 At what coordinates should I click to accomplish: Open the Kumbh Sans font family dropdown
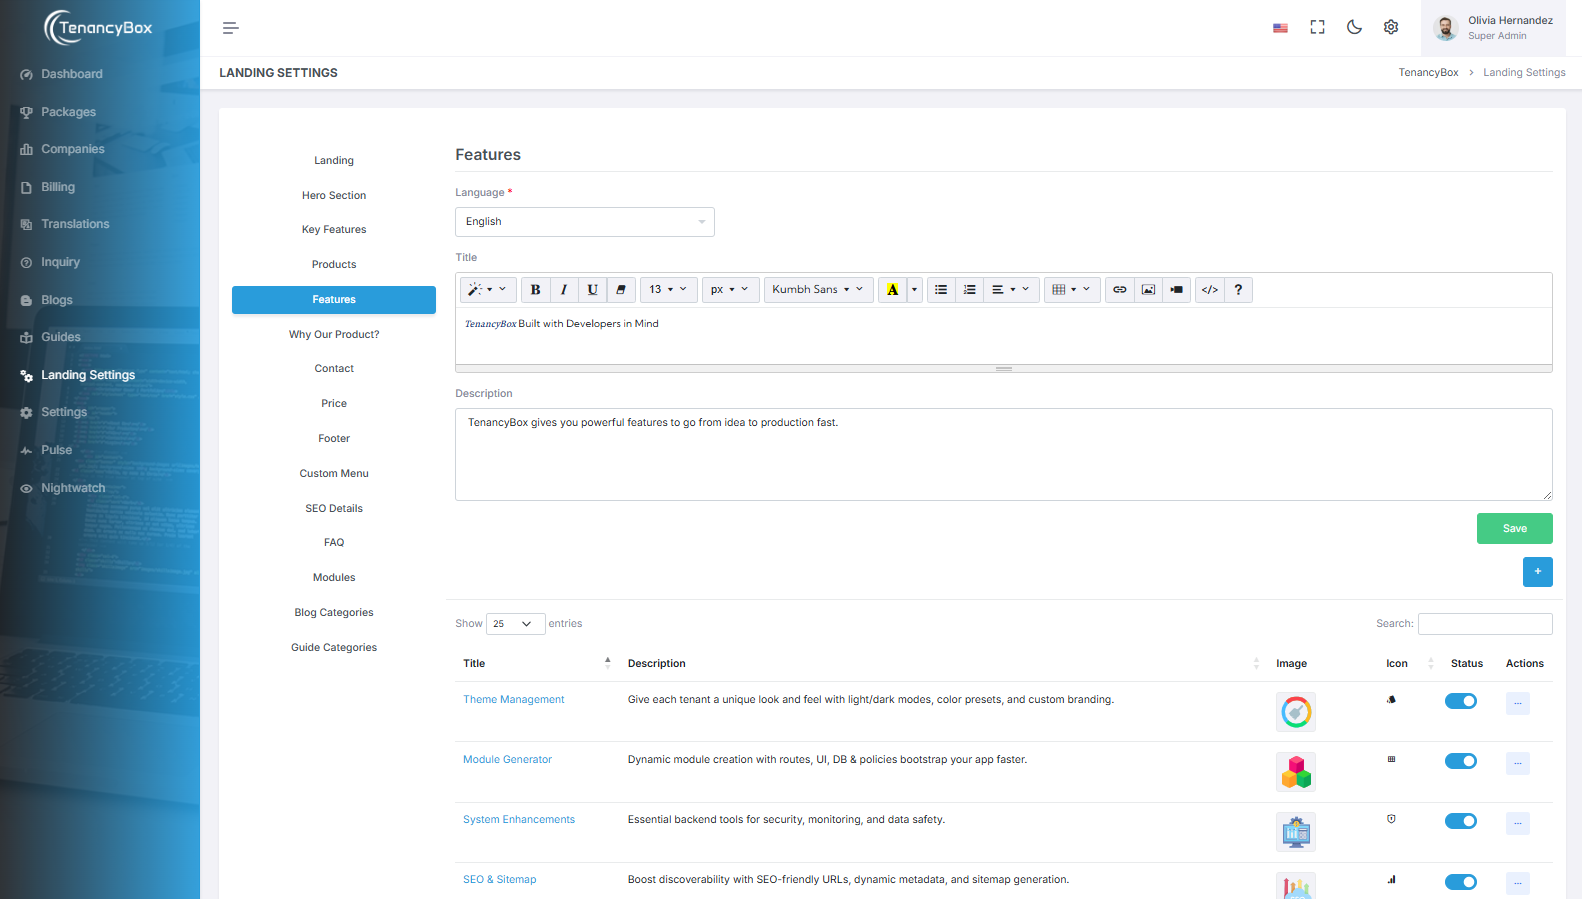click(x=818, y=290)
